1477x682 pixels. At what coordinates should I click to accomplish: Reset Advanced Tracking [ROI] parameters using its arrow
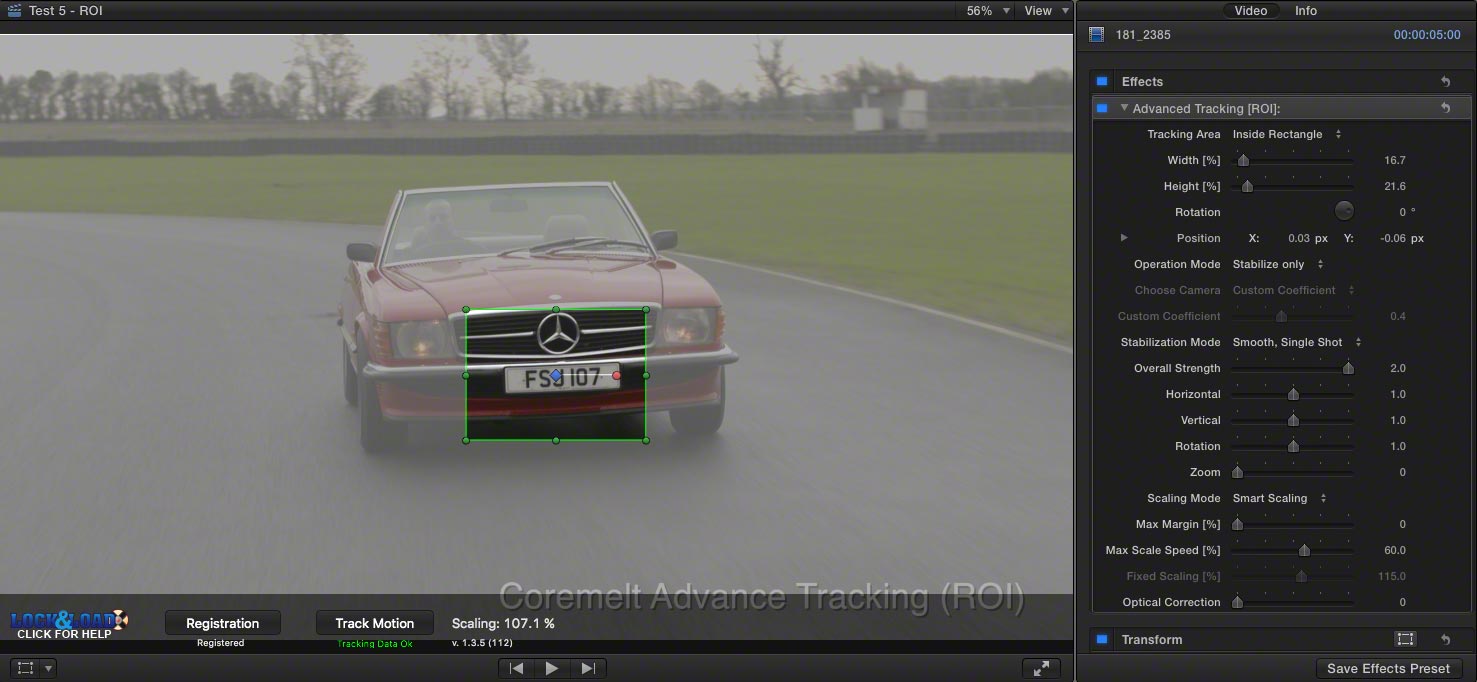tap(1445, 108)
